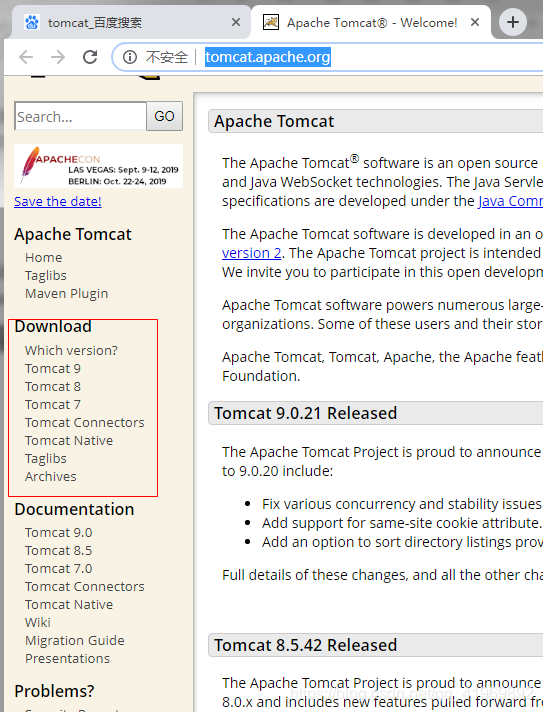
Task: Click the Tomcat favicon on active tab
Action: point(271,22)
